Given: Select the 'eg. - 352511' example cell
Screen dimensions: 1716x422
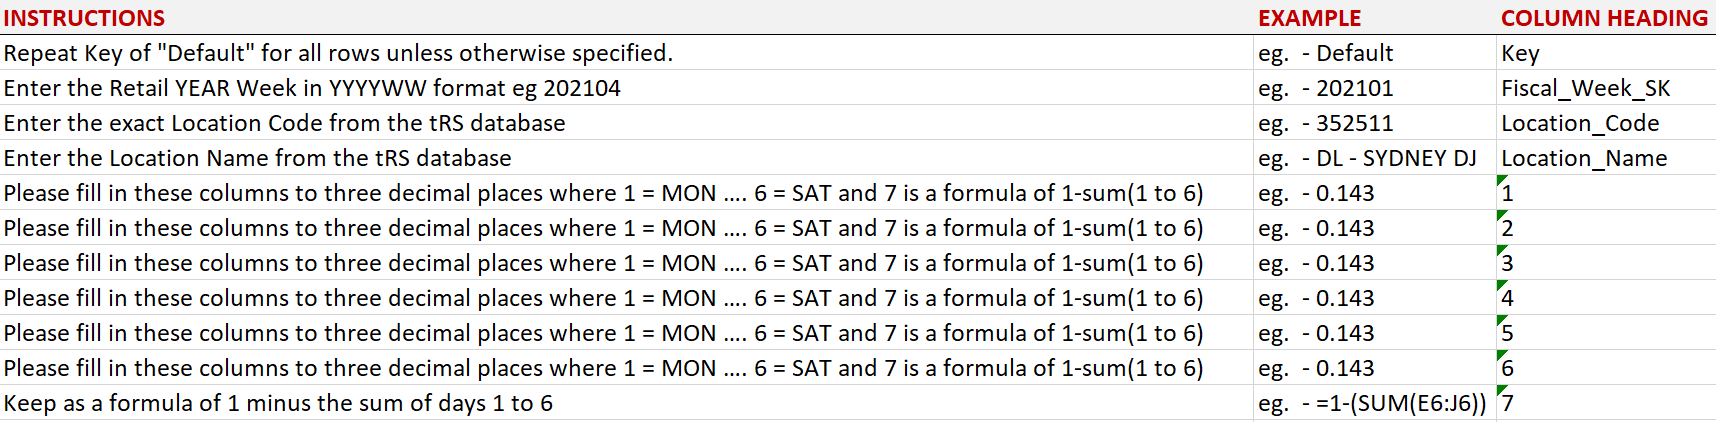Looking at the screenshot, I should tap(1326, 123).
